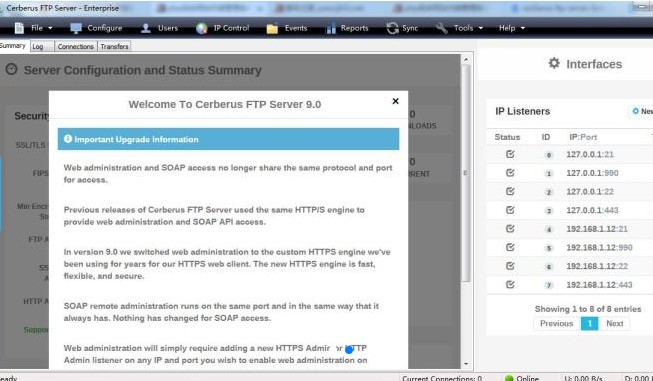Click the IP Control globe icon

pos(202,28)
